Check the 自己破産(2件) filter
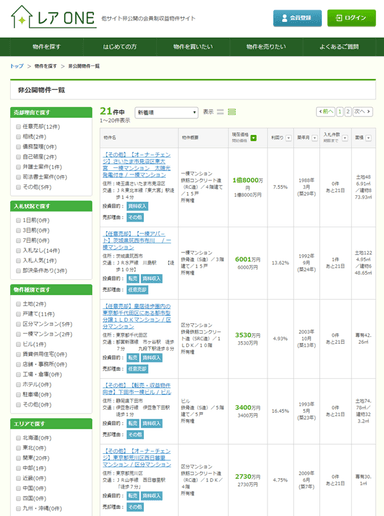The height and width of the screenshot is (516, 384). pos(18,157)
